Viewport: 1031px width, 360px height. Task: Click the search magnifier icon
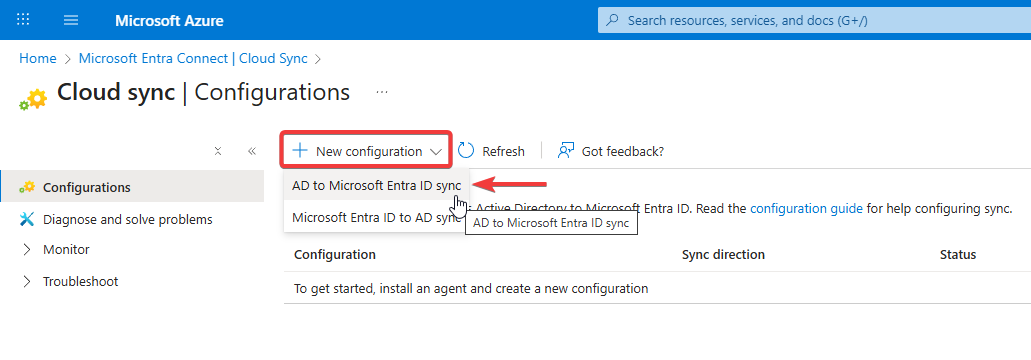(612, 20)
